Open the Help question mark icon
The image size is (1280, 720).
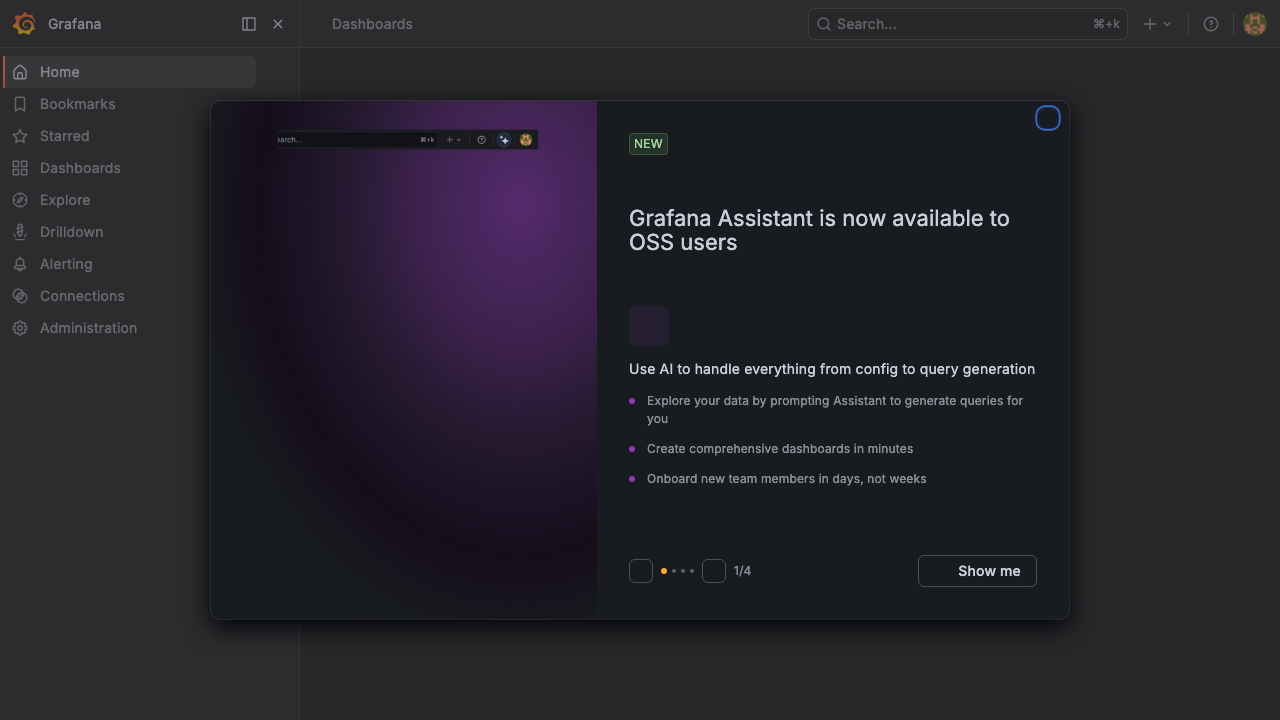pyautogui.click(x=1211, y=24)
